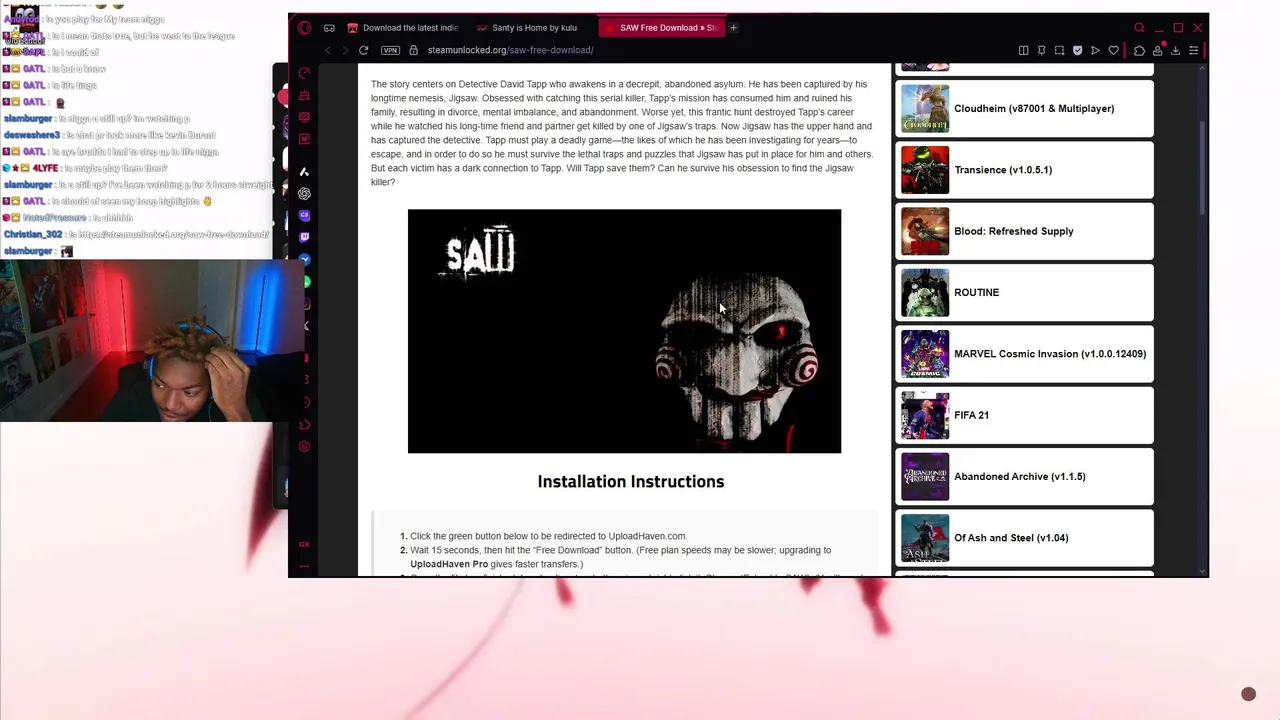Open sidebar three-dots setup menu

pyautogui.click(x=304, y=566)
